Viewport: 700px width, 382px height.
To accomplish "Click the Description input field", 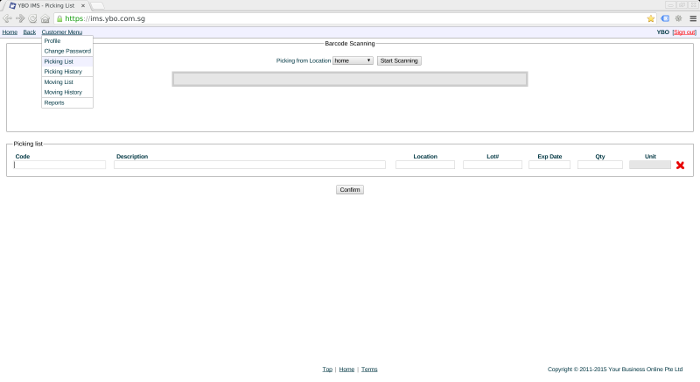I will click(x=250, y=165).
